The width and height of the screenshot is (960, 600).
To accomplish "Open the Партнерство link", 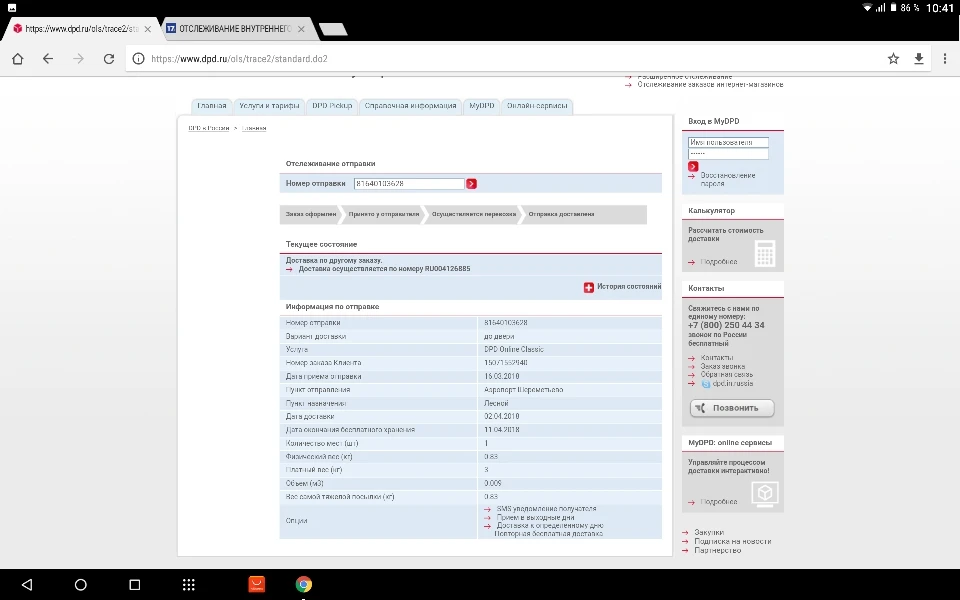I will [x=718, y=550].
